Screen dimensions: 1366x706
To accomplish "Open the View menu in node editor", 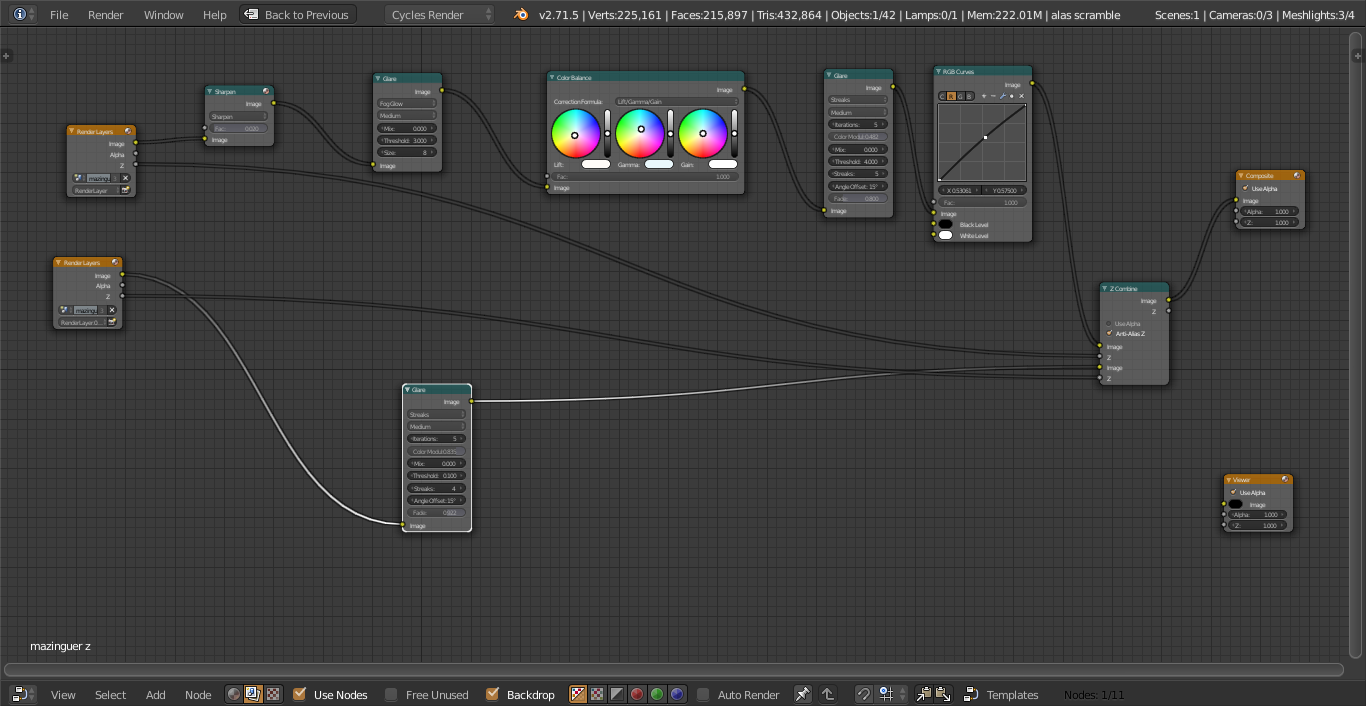I will click(x=63, y=694).
